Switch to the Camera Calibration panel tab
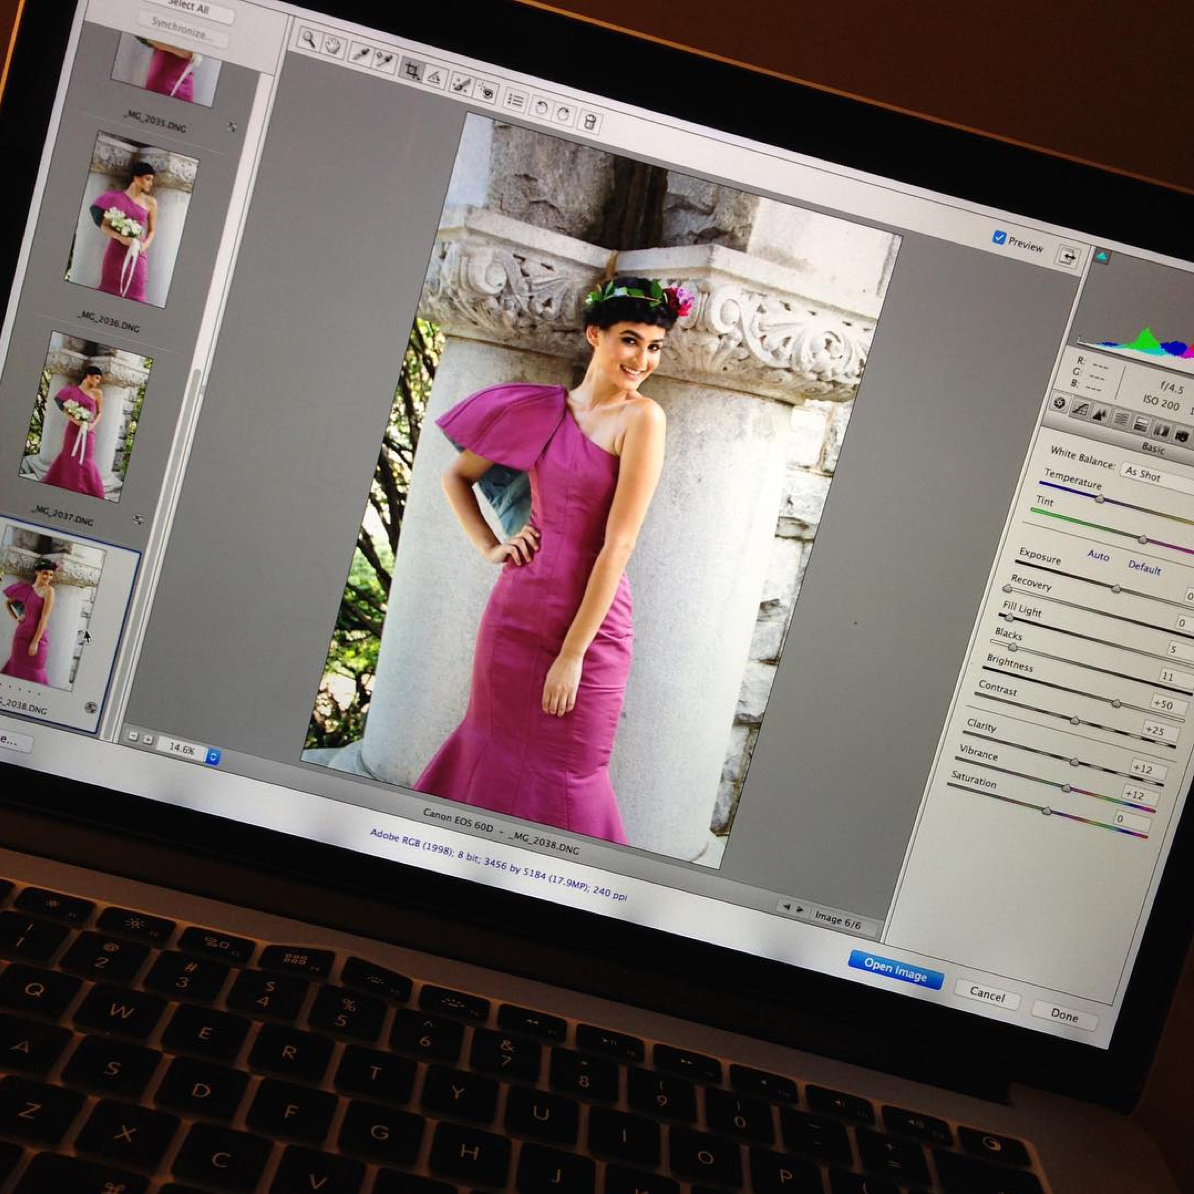 pyautogui.click(x=1181, y=435)
